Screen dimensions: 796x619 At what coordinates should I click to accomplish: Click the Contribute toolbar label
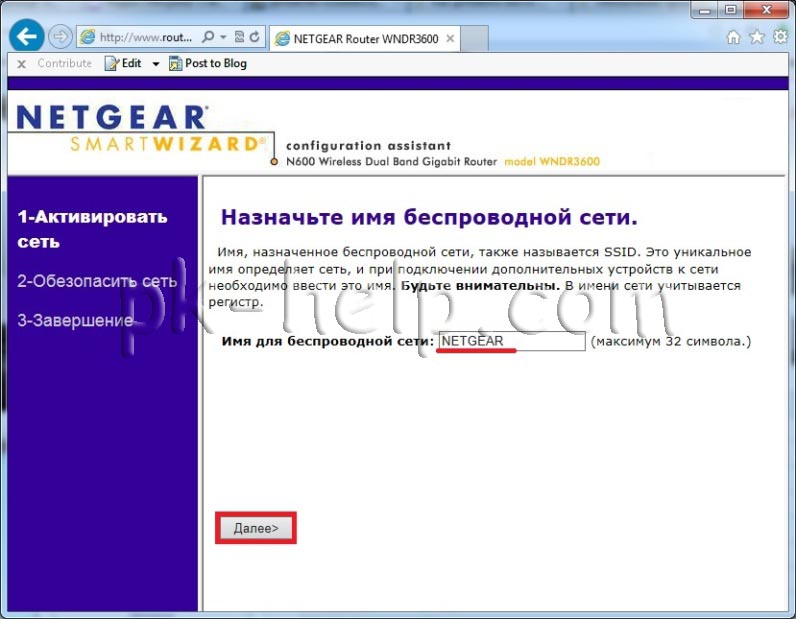[x=64, y=63]
